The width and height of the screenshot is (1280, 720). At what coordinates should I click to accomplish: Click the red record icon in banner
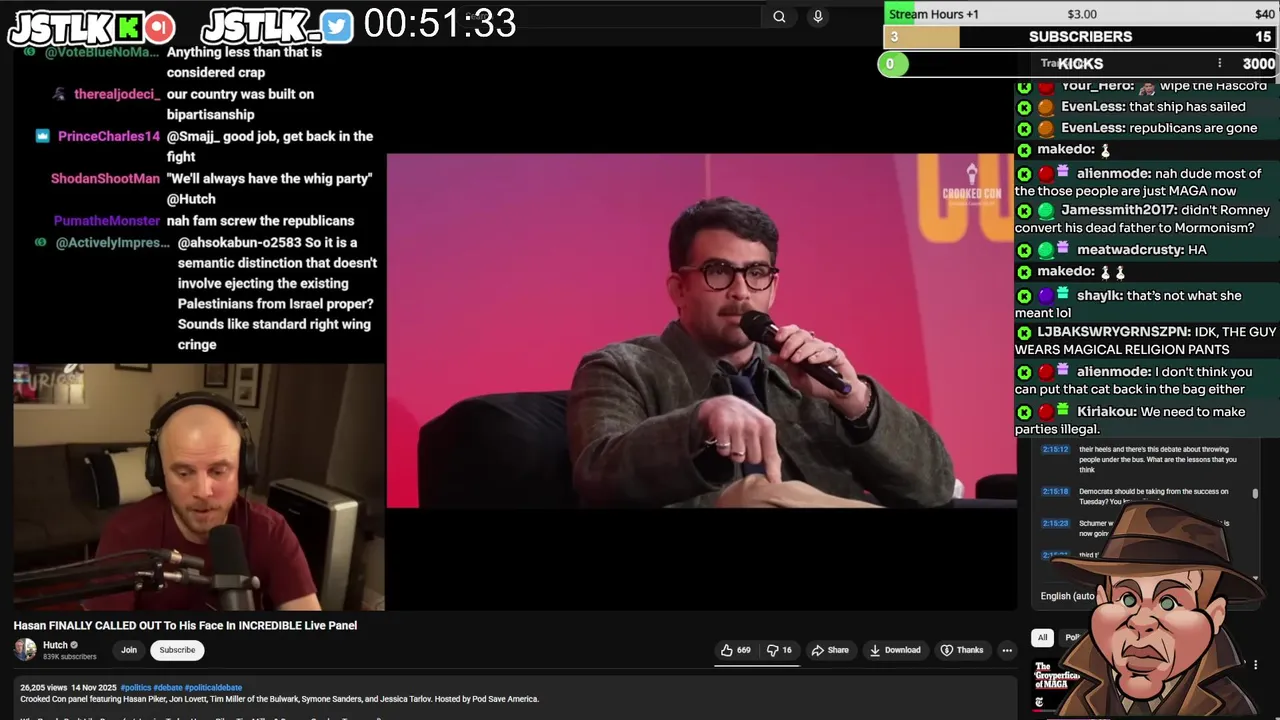[159, 27]
